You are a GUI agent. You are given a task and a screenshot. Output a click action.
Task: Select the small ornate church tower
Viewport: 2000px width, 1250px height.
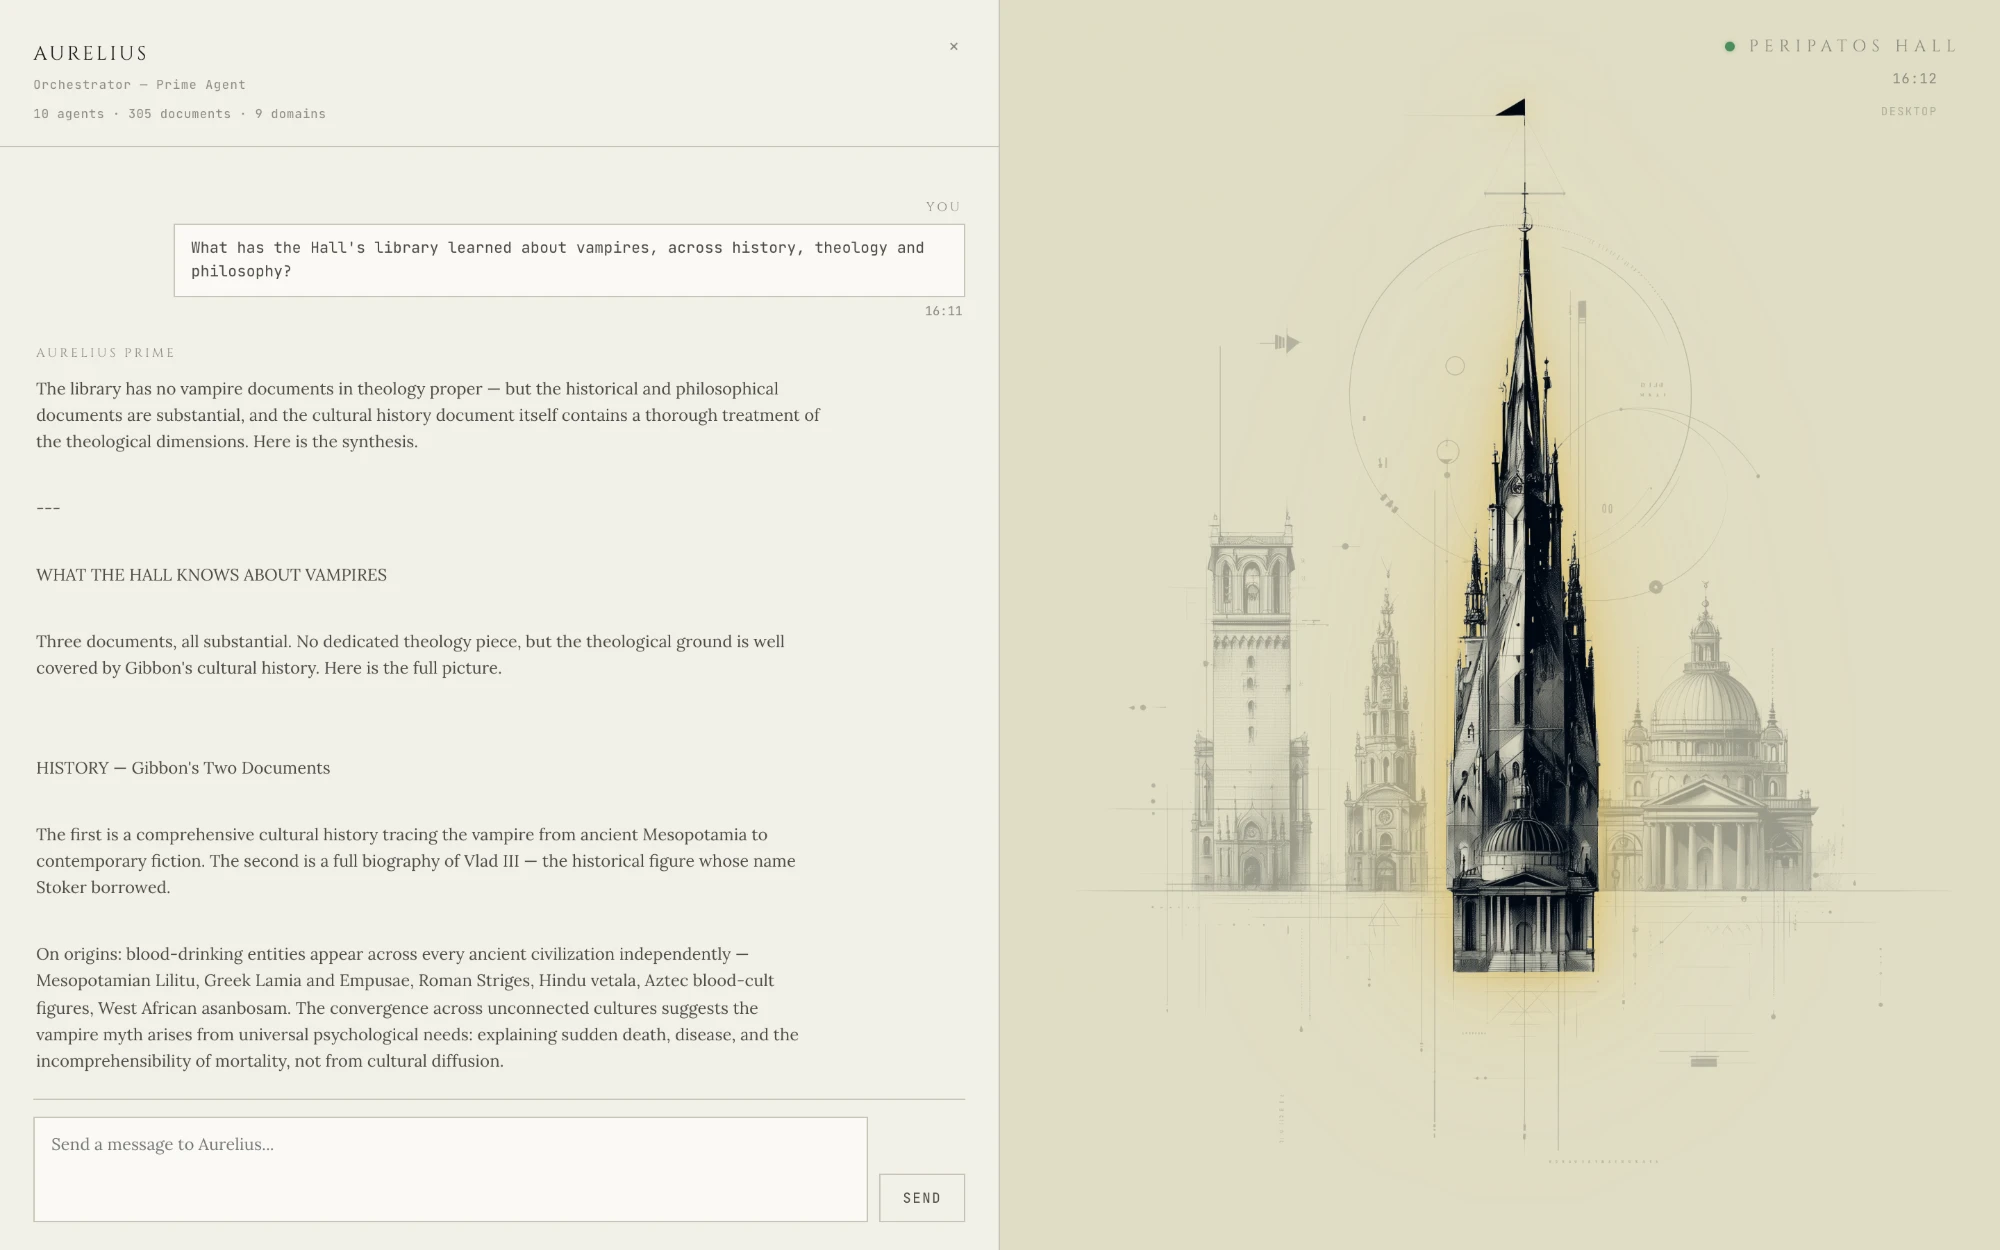coord(1385,740)
